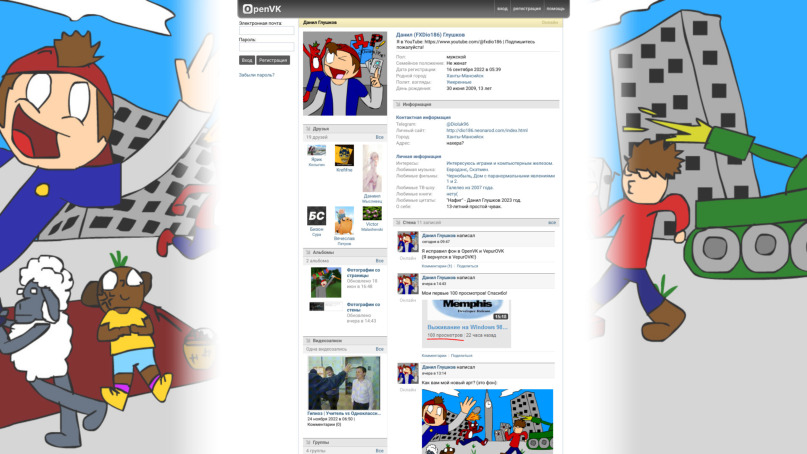Open the large profile avatar picture
The width and height of the screenshot is (807, 454).
345,74
